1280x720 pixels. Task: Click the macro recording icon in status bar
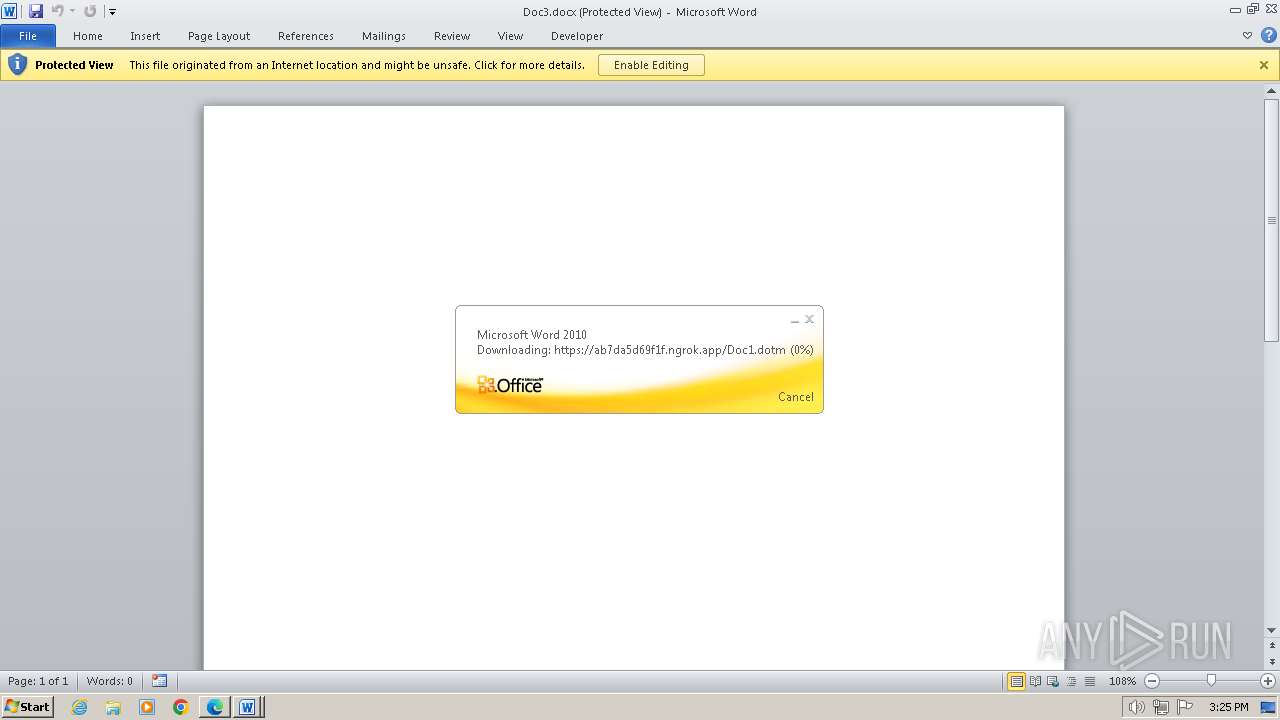pos(159,681)
